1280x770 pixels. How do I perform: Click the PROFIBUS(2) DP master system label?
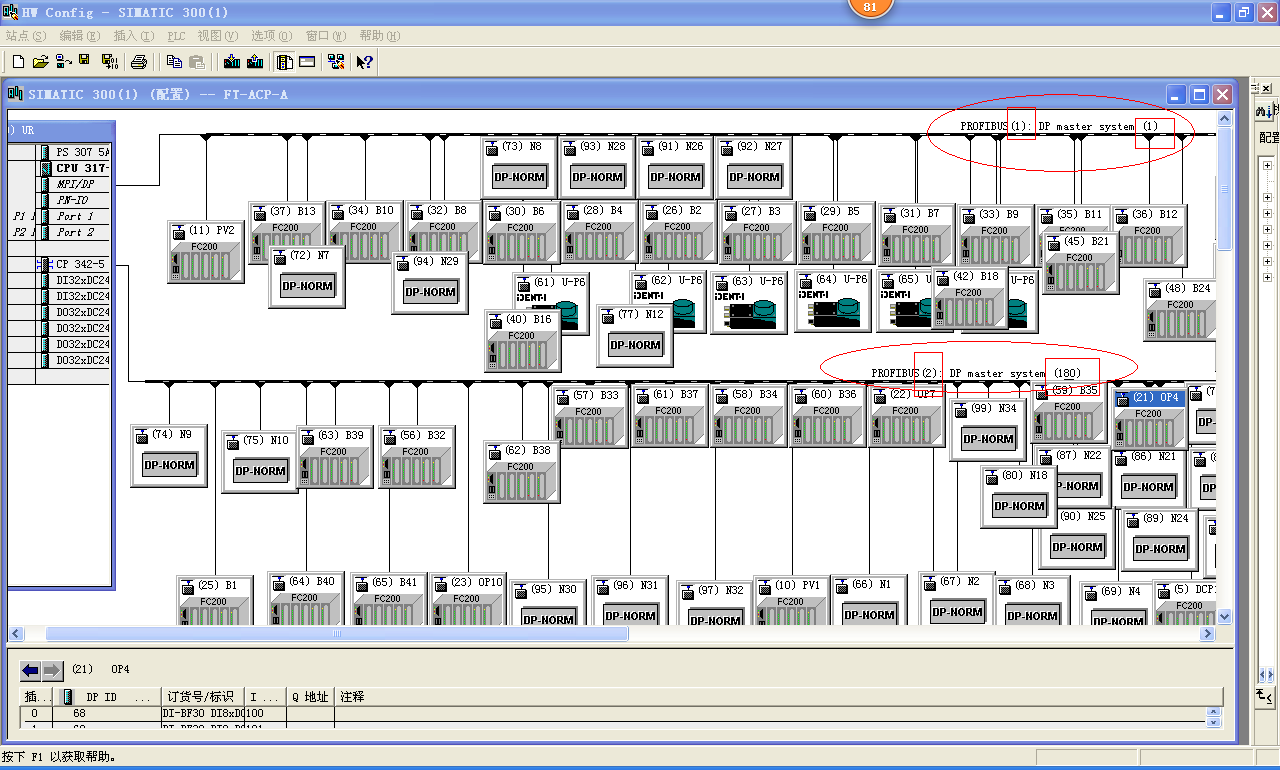(976, 373)
